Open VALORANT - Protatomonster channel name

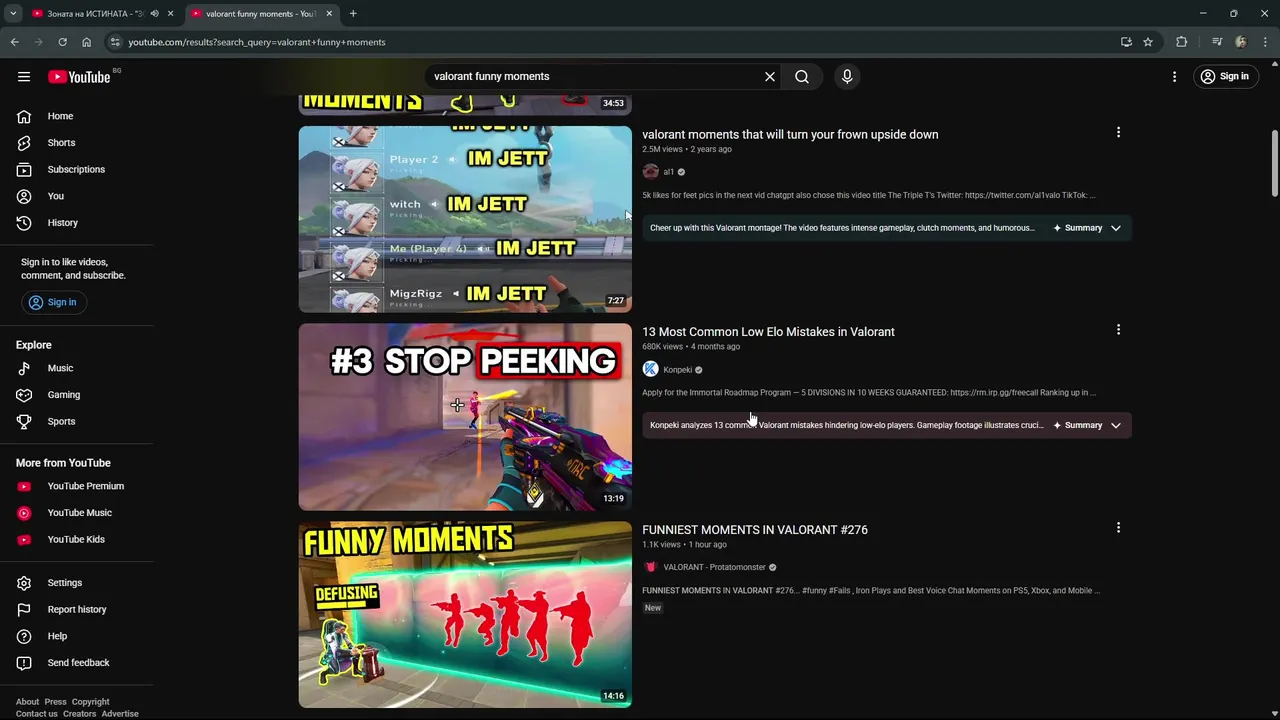[714, 567]
